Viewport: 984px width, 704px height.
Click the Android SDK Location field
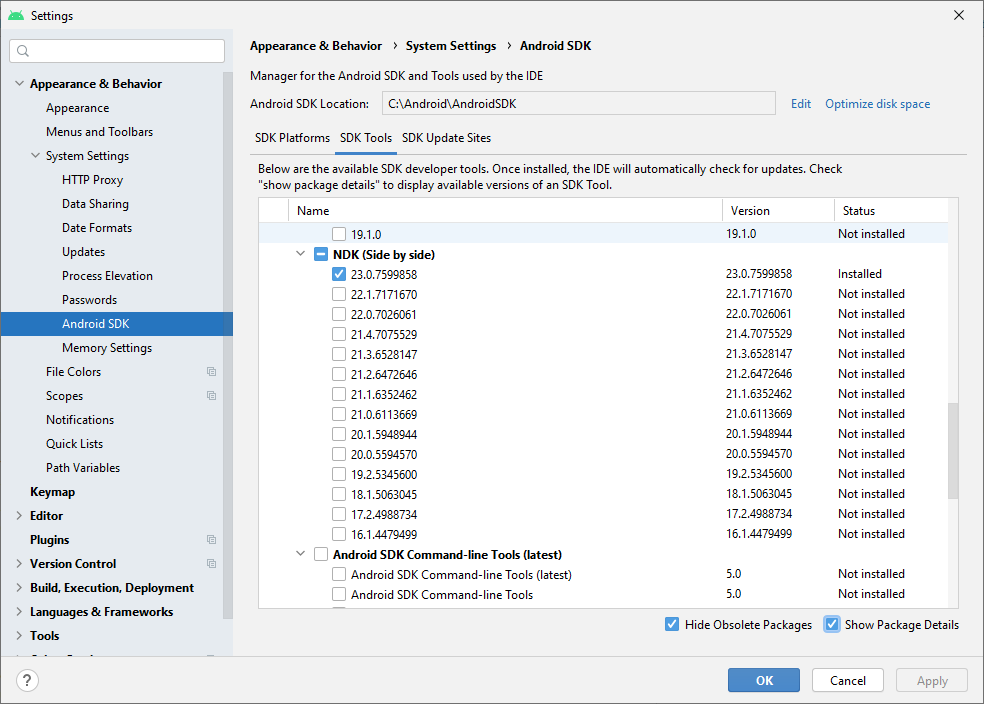[579, 104]
